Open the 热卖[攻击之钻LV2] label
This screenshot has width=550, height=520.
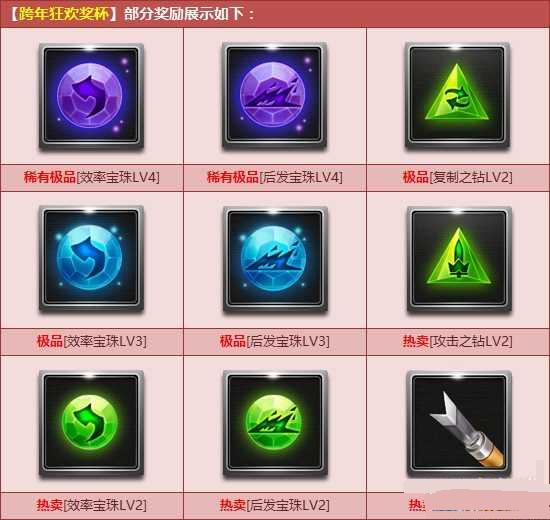(457, 341)
